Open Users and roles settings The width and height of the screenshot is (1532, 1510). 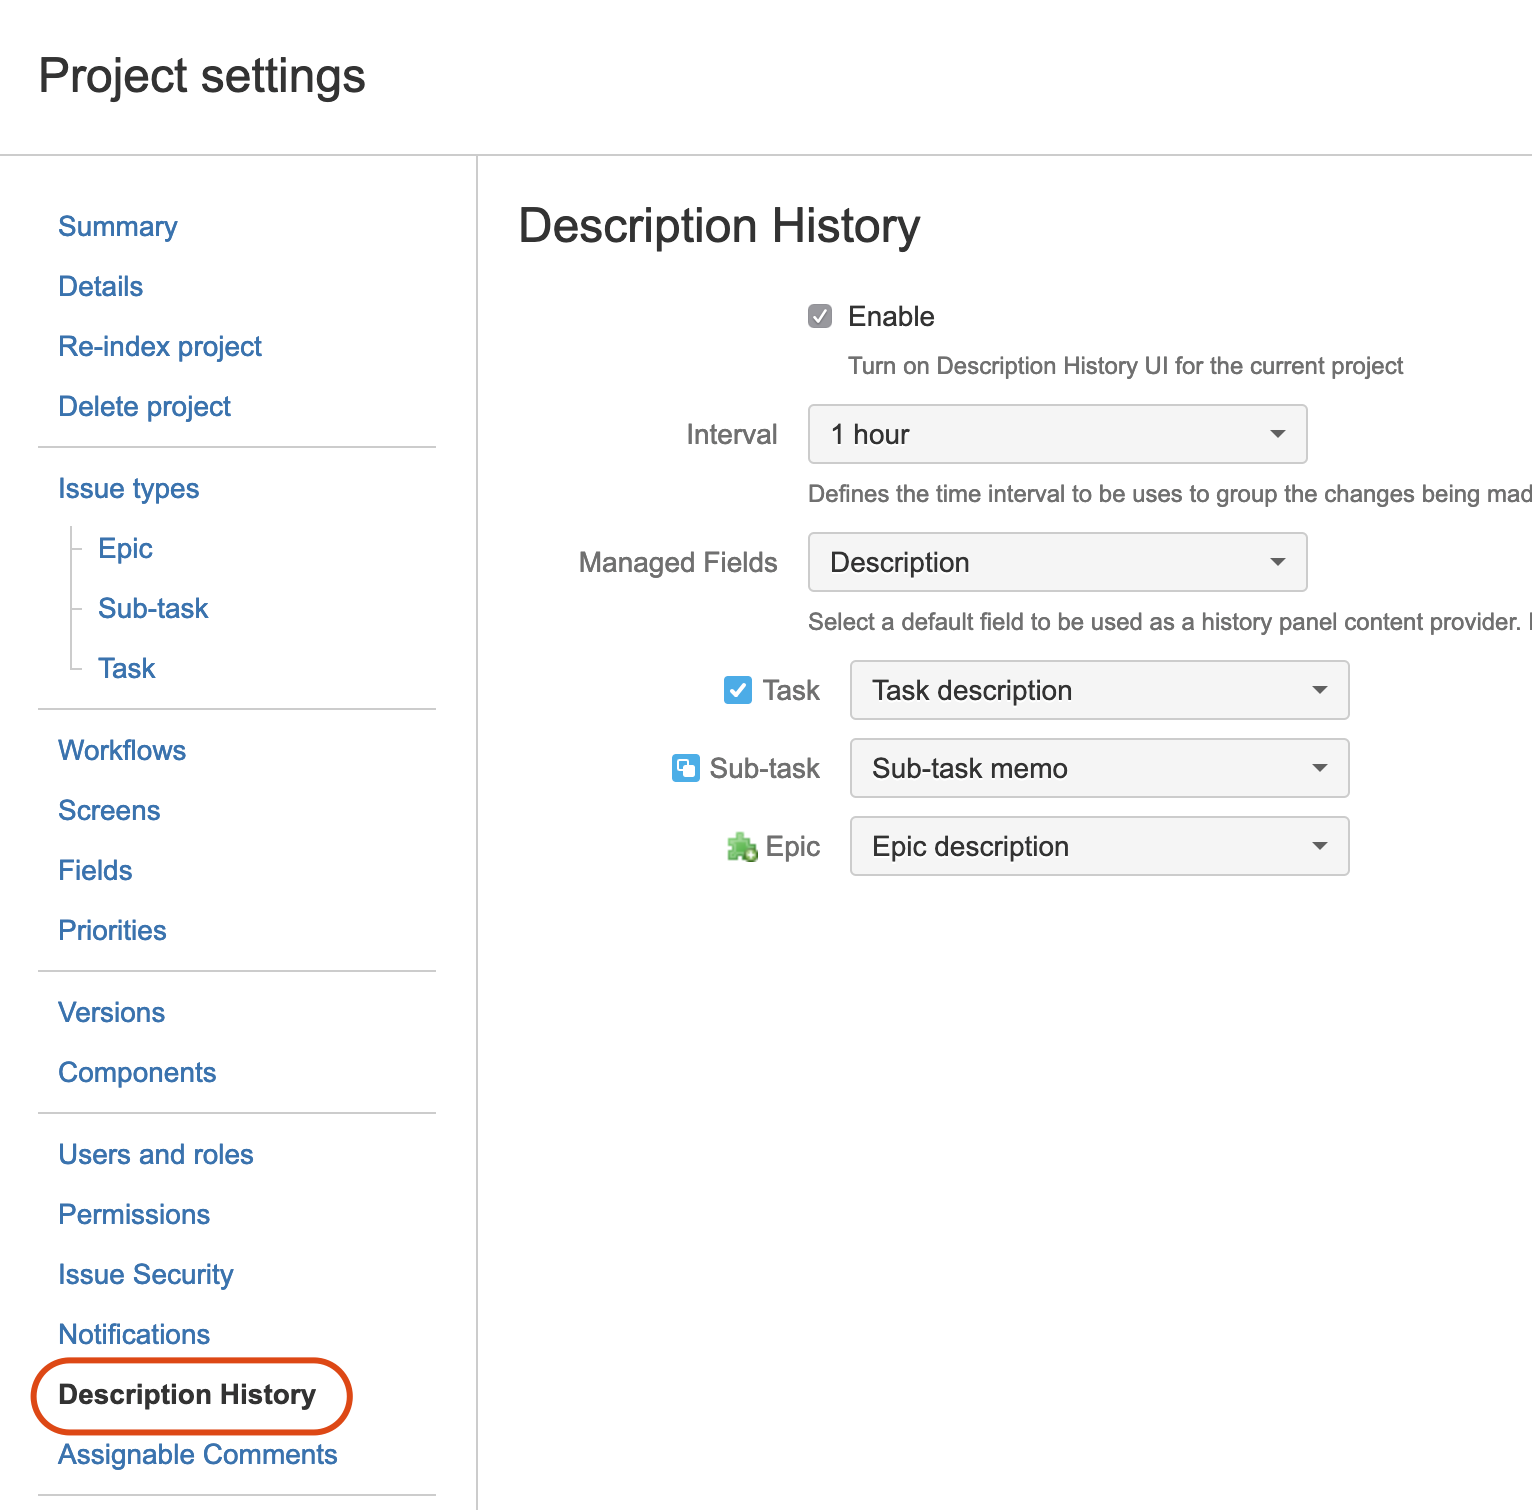(155, 1154)
